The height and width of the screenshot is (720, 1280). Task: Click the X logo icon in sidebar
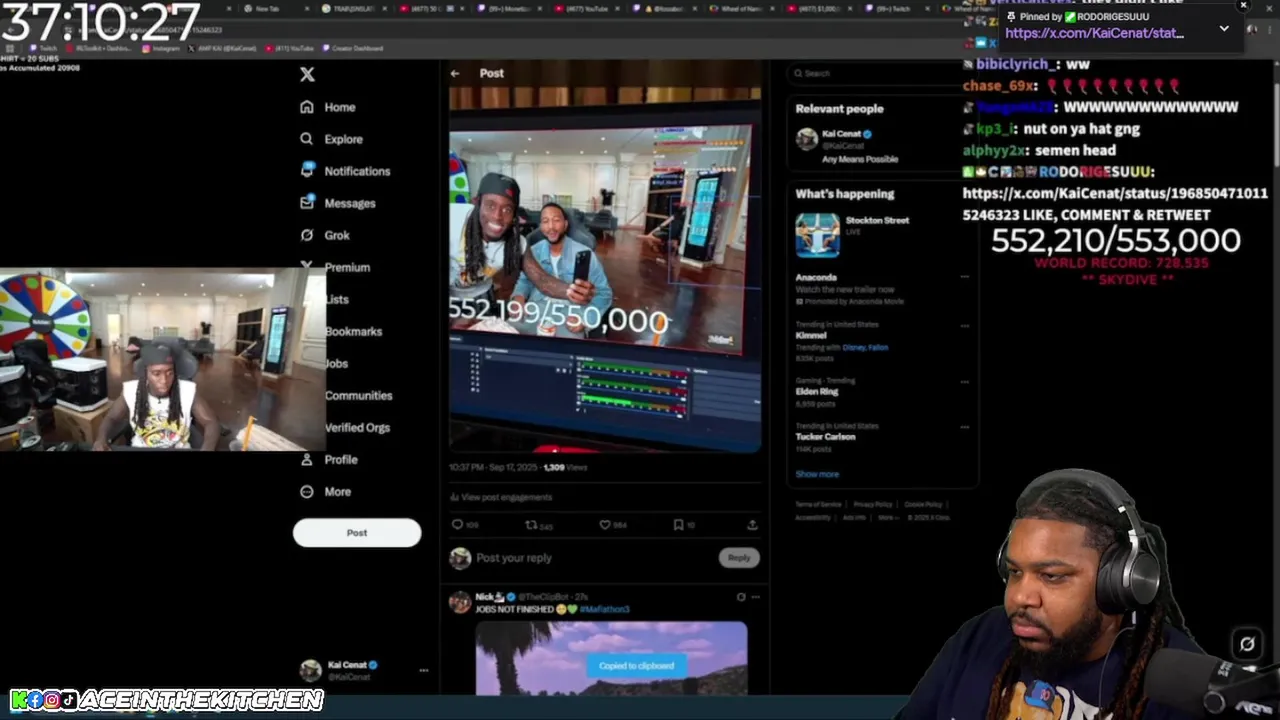point(307,75)
